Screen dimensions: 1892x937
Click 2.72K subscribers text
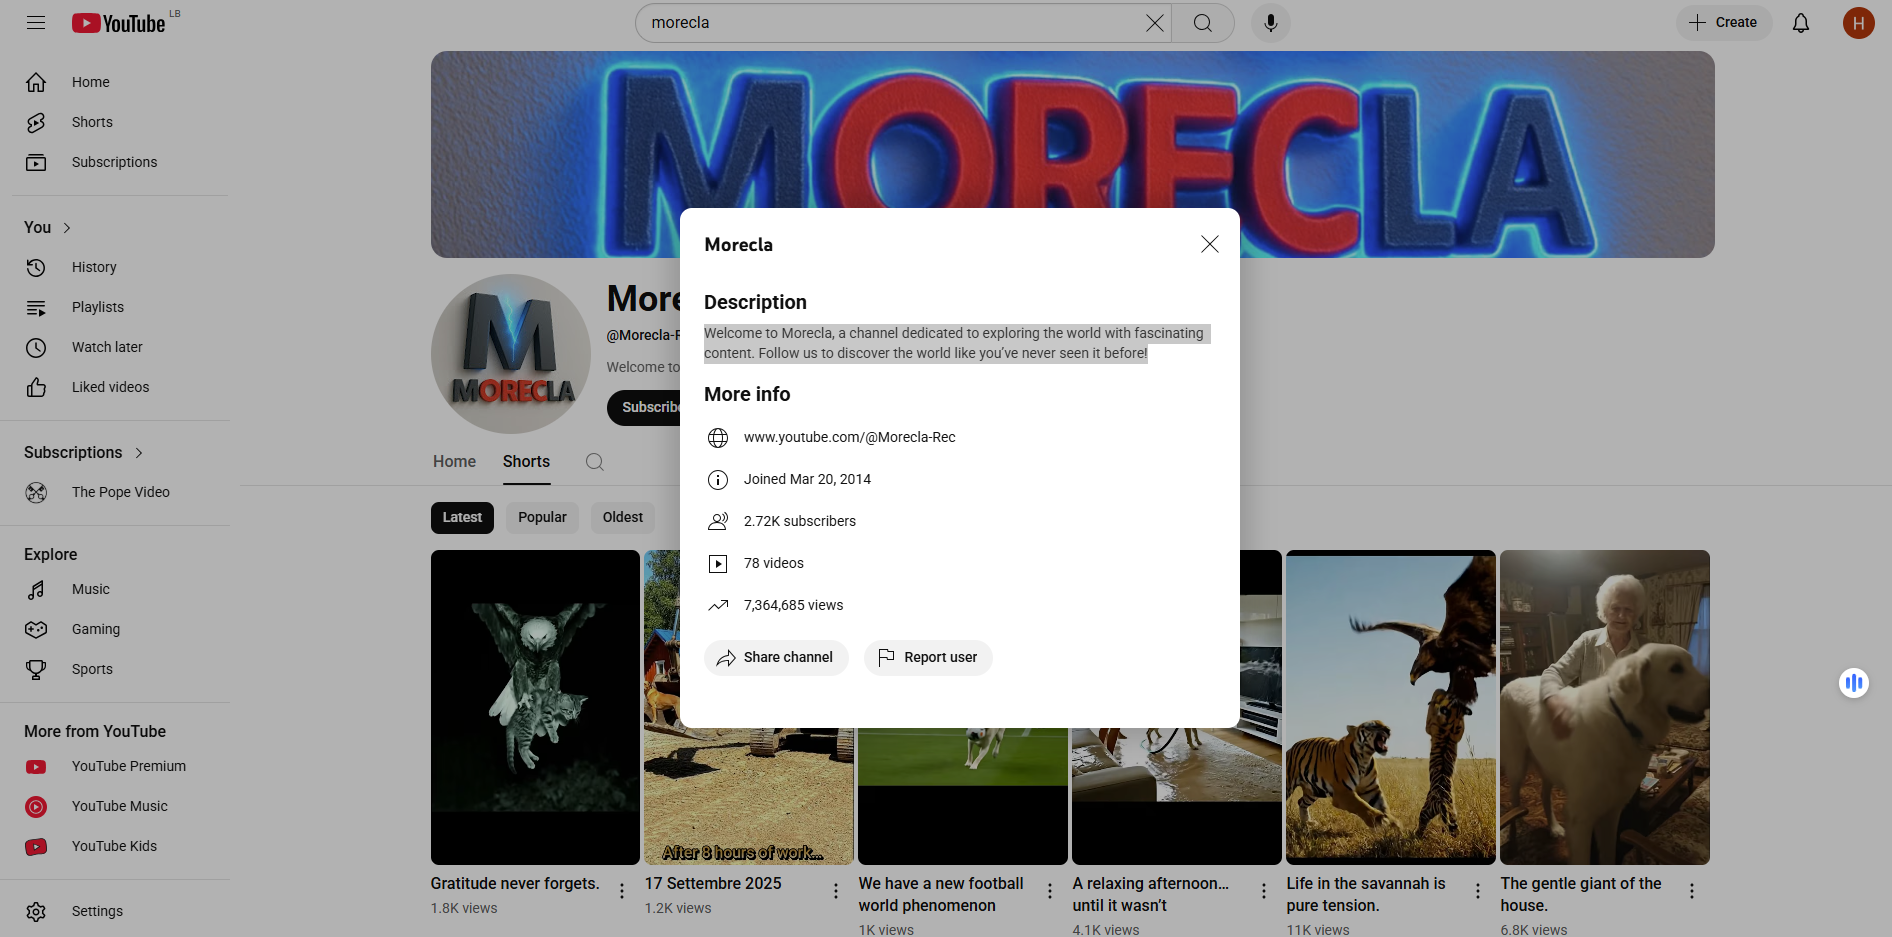pyautogui.click(x=800, y=521)
